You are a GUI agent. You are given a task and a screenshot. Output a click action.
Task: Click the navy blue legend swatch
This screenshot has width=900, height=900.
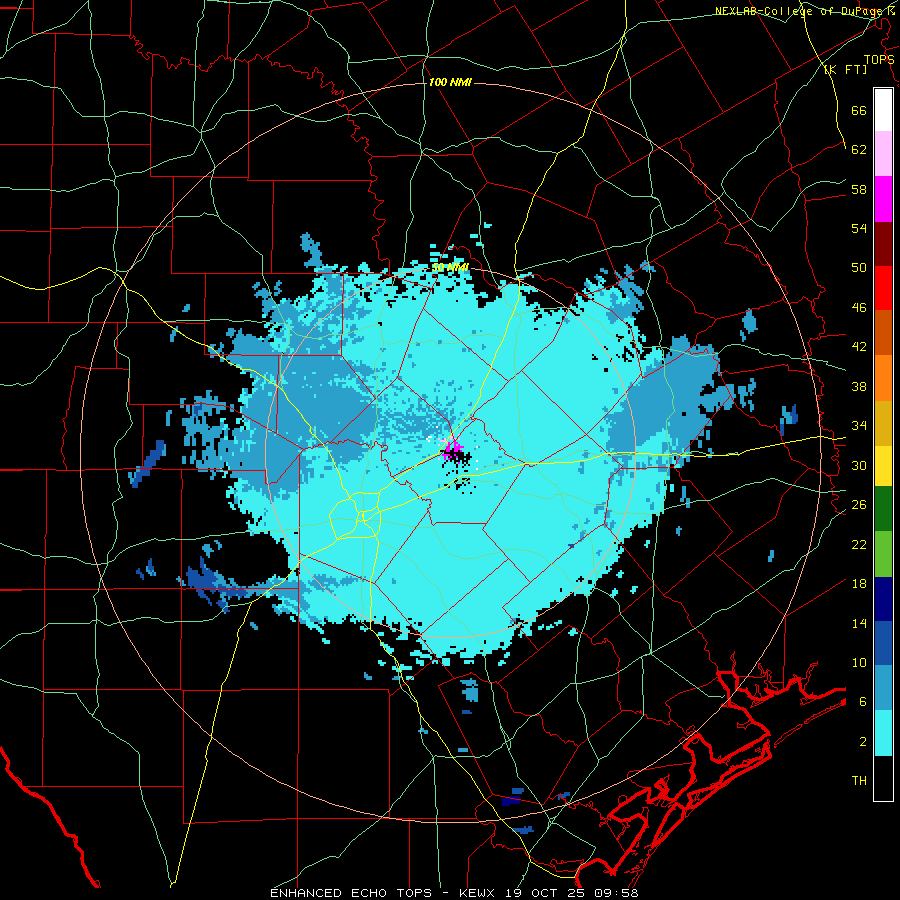[x=883, y=599]
